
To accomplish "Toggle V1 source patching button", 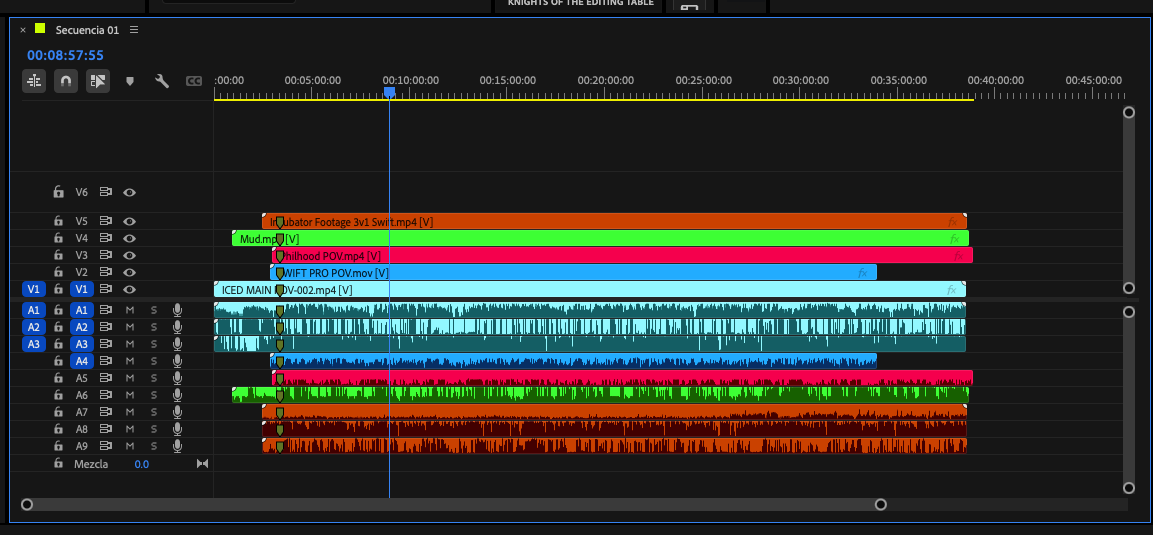I will pos(34,289).
